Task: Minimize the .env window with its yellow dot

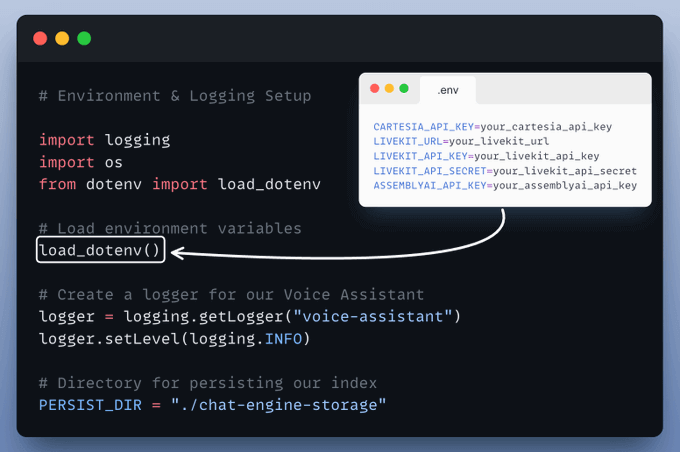Action: point(389,89)
